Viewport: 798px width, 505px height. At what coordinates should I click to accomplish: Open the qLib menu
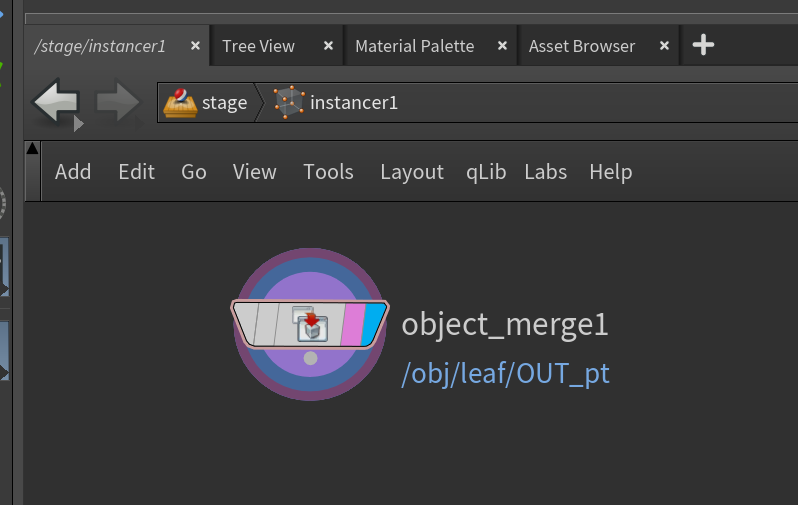coord(486,172)
